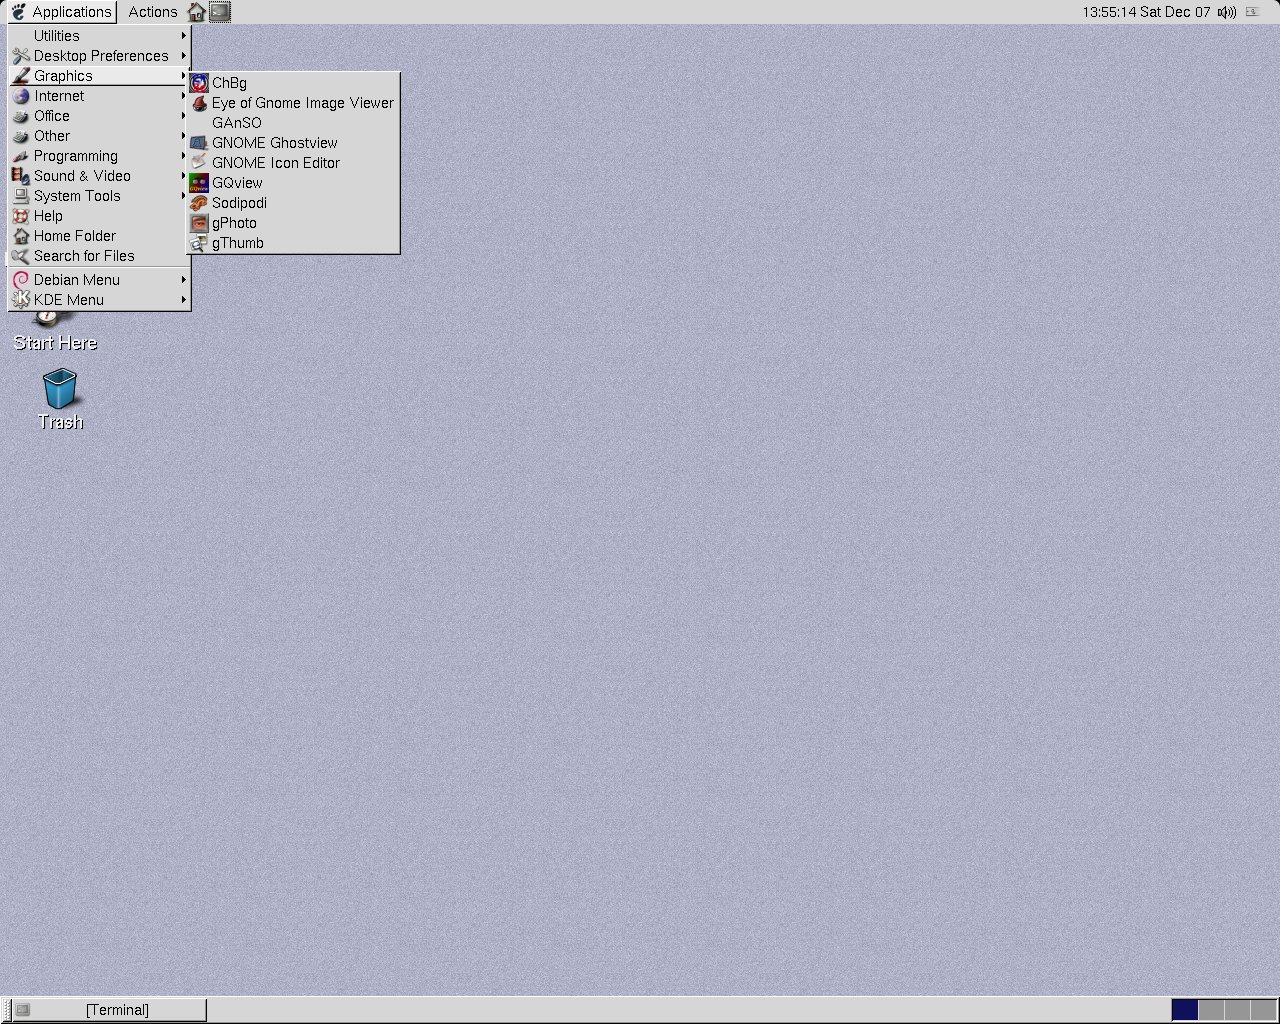Click the Terminal taskbar button
This screenshot has width=1280, height=1024.
coord(108,1010)
